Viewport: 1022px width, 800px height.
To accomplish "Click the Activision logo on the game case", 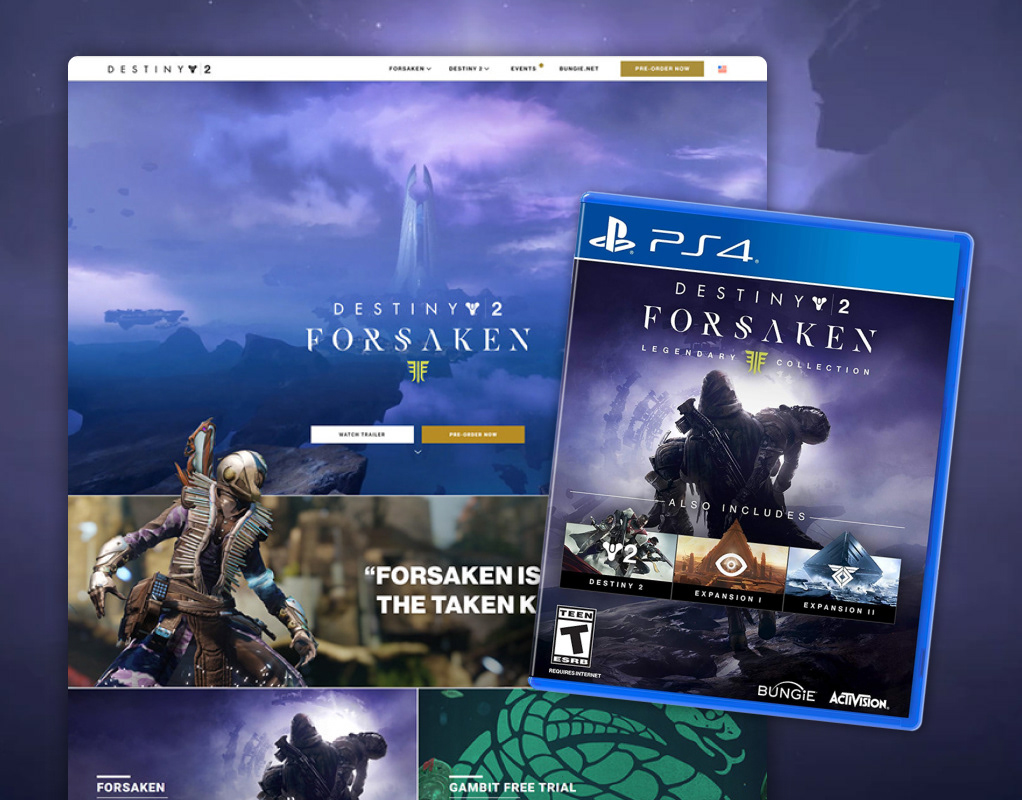I will (858, 700).
